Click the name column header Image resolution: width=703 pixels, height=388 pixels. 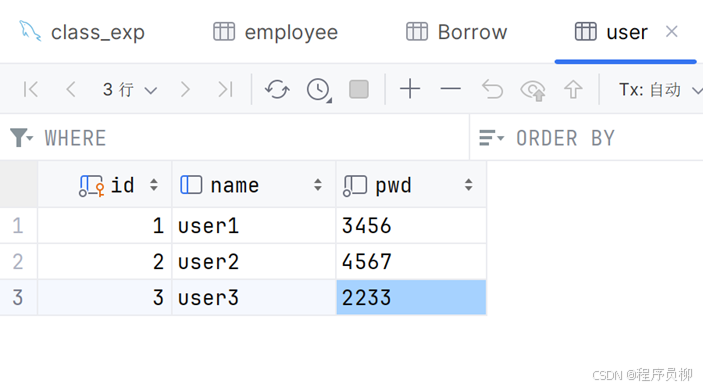[x=254, y=185]
